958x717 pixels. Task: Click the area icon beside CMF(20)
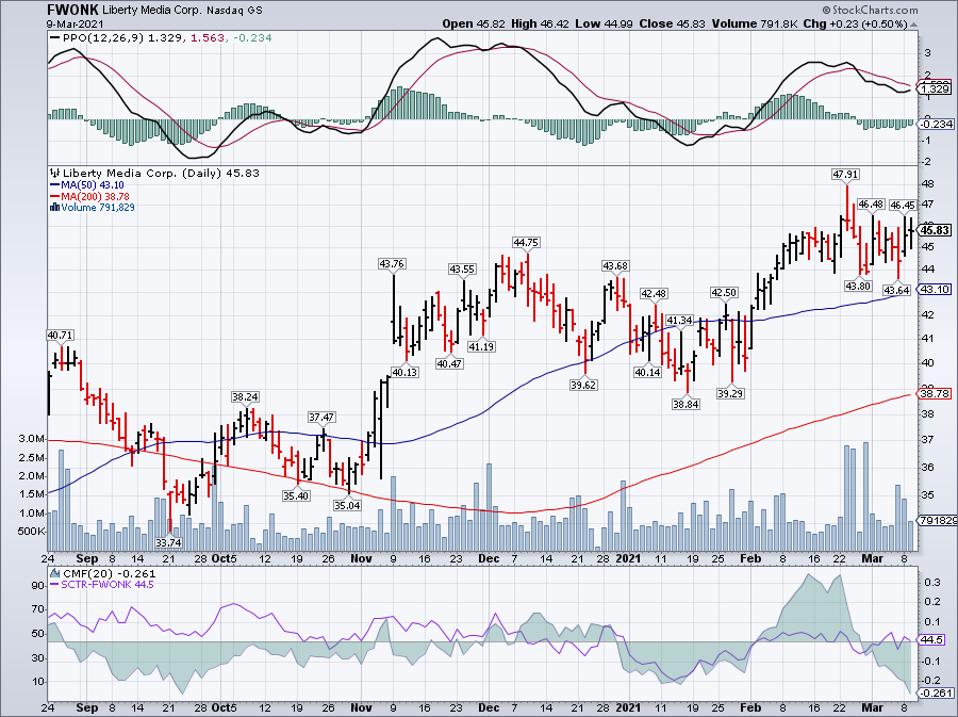tap(55, 573)
